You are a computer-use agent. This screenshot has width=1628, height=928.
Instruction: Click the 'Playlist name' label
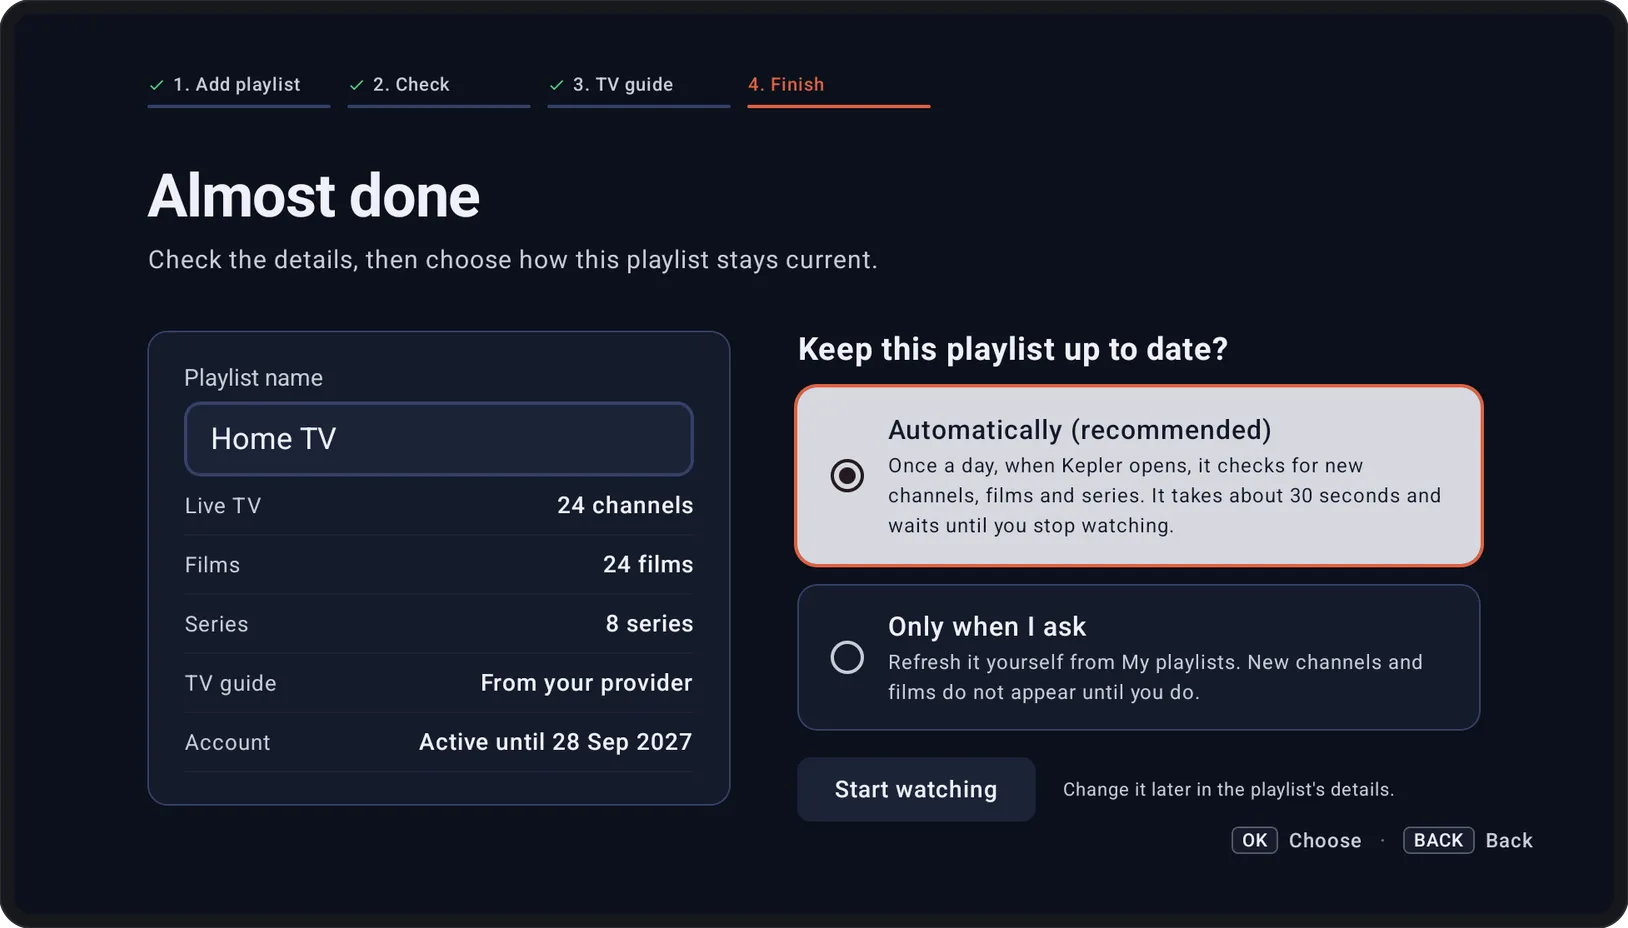click(x=253, y=378)
